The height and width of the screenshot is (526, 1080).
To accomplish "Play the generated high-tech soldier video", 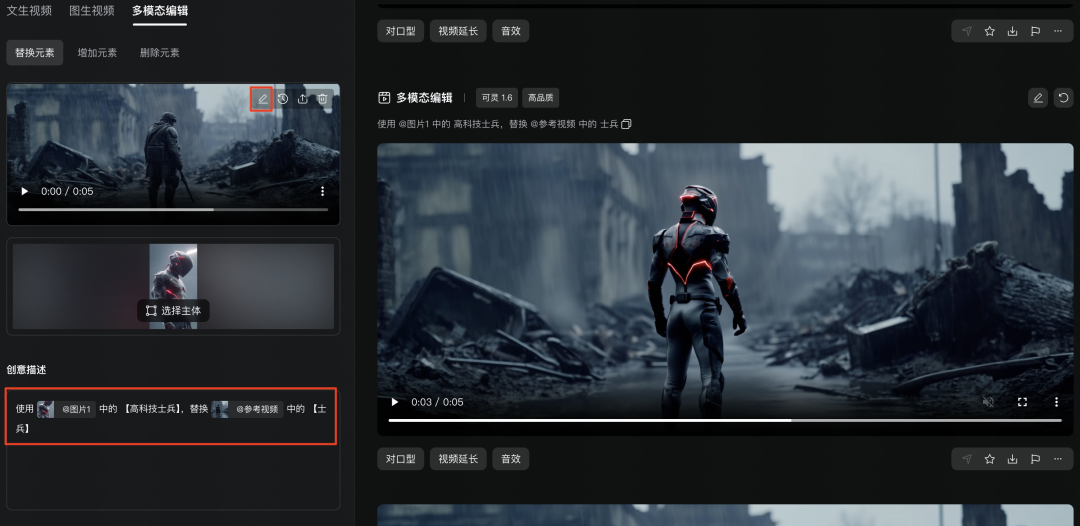I will pos(395,402).
